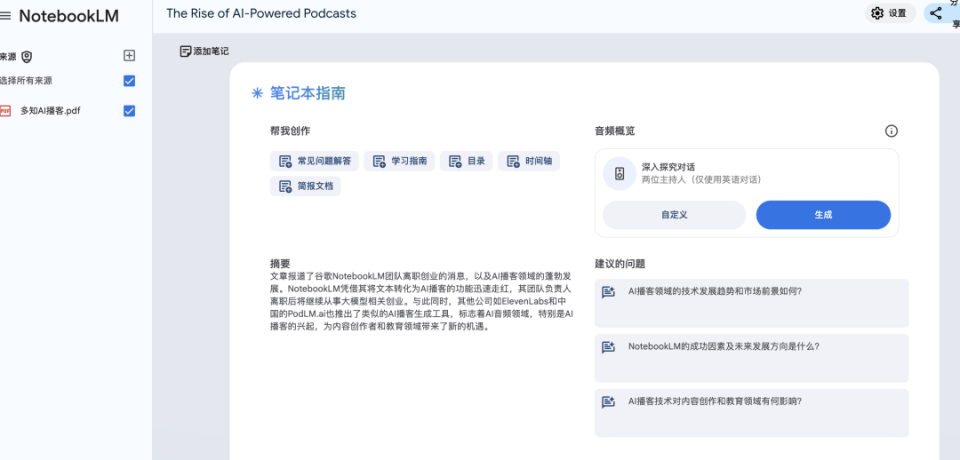The width and height of the screenshot is (960, 460).
Task: Click the 摘要 heading
Action: click(280, 263)
